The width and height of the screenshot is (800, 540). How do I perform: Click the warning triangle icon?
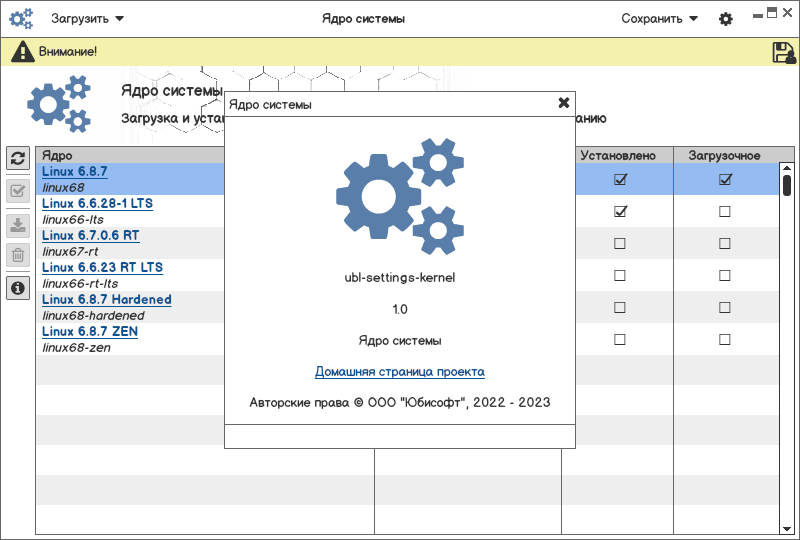(x=22, y=52)
